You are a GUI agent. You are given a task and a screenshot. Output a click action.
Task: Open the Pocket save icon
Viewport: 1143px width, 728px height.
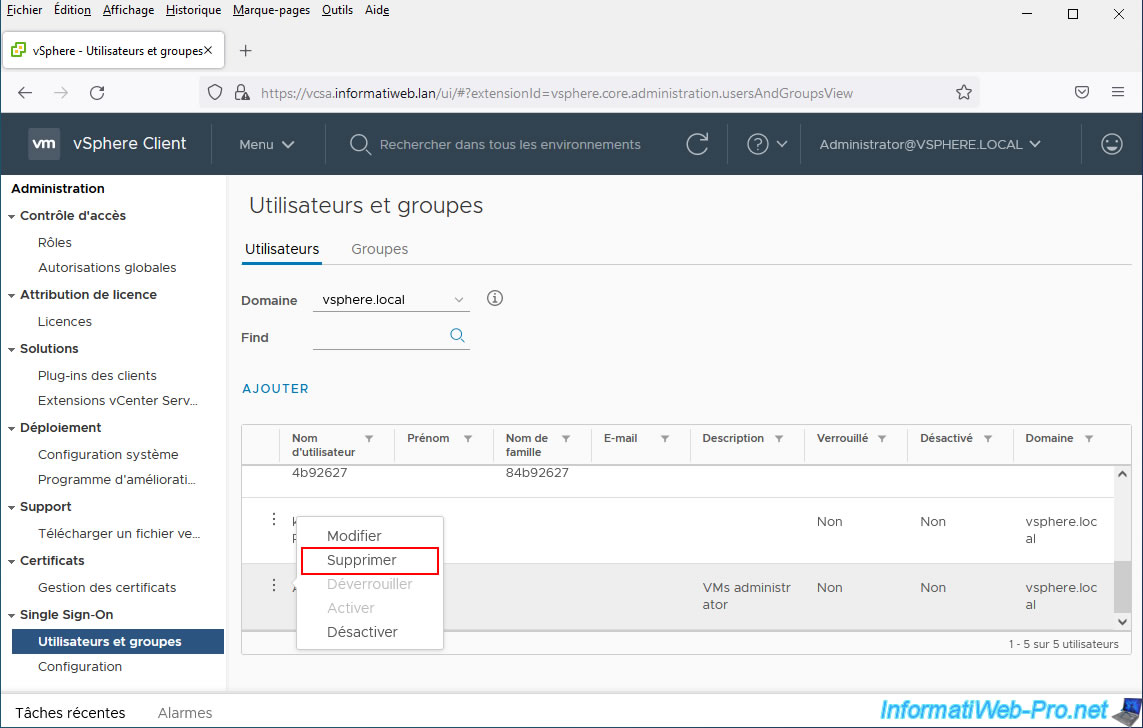pyautogui.click(x=1082, y=93)
